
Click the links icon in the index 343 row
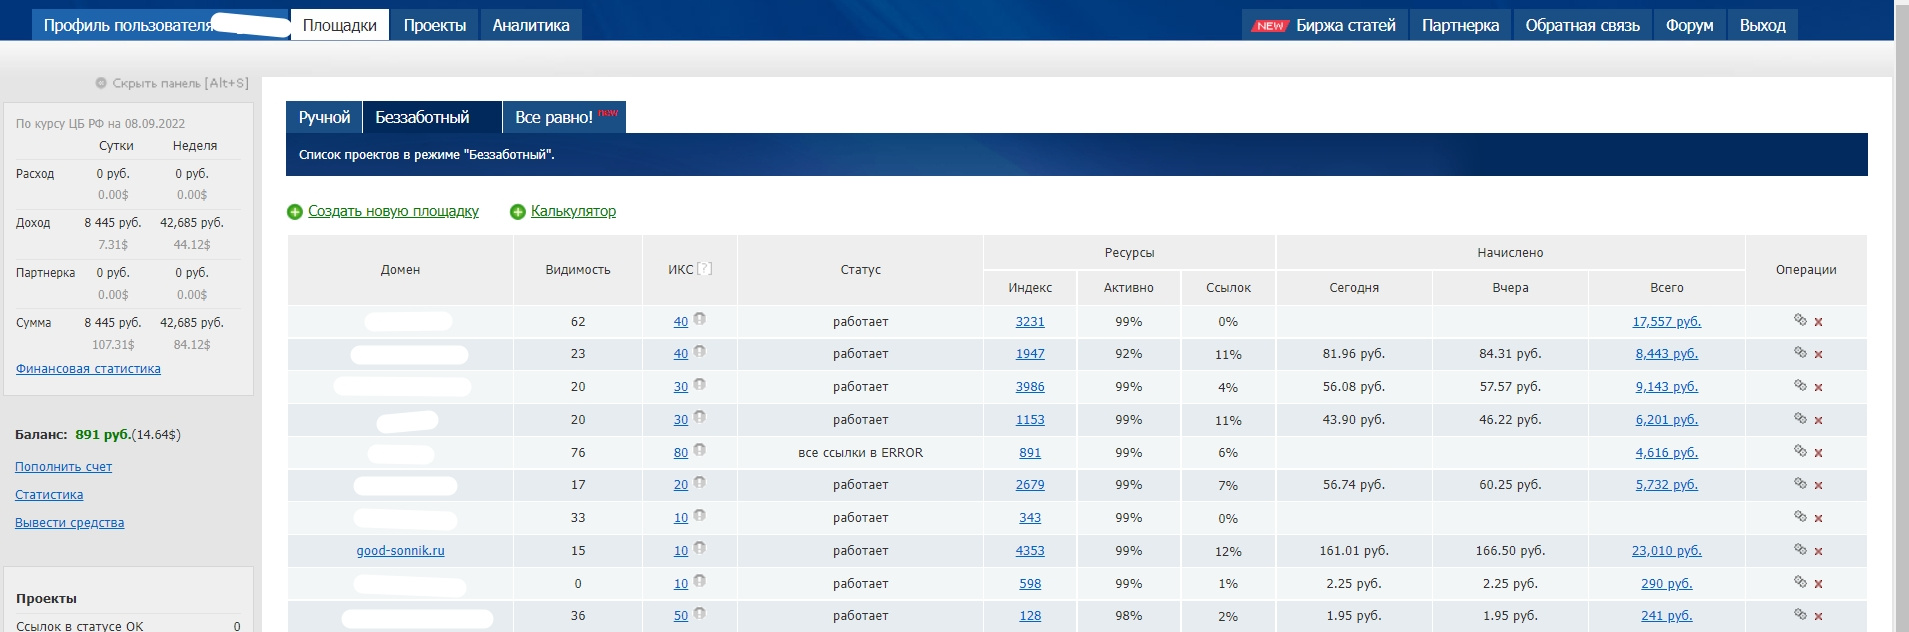pos(1800,516)
